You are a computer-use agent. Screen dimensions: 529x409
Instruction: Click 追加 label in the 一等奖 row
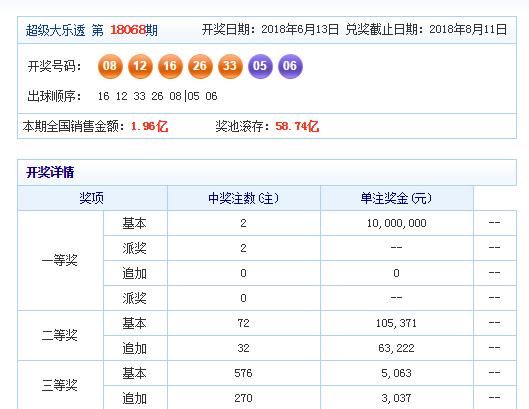[x=134, y=273]
